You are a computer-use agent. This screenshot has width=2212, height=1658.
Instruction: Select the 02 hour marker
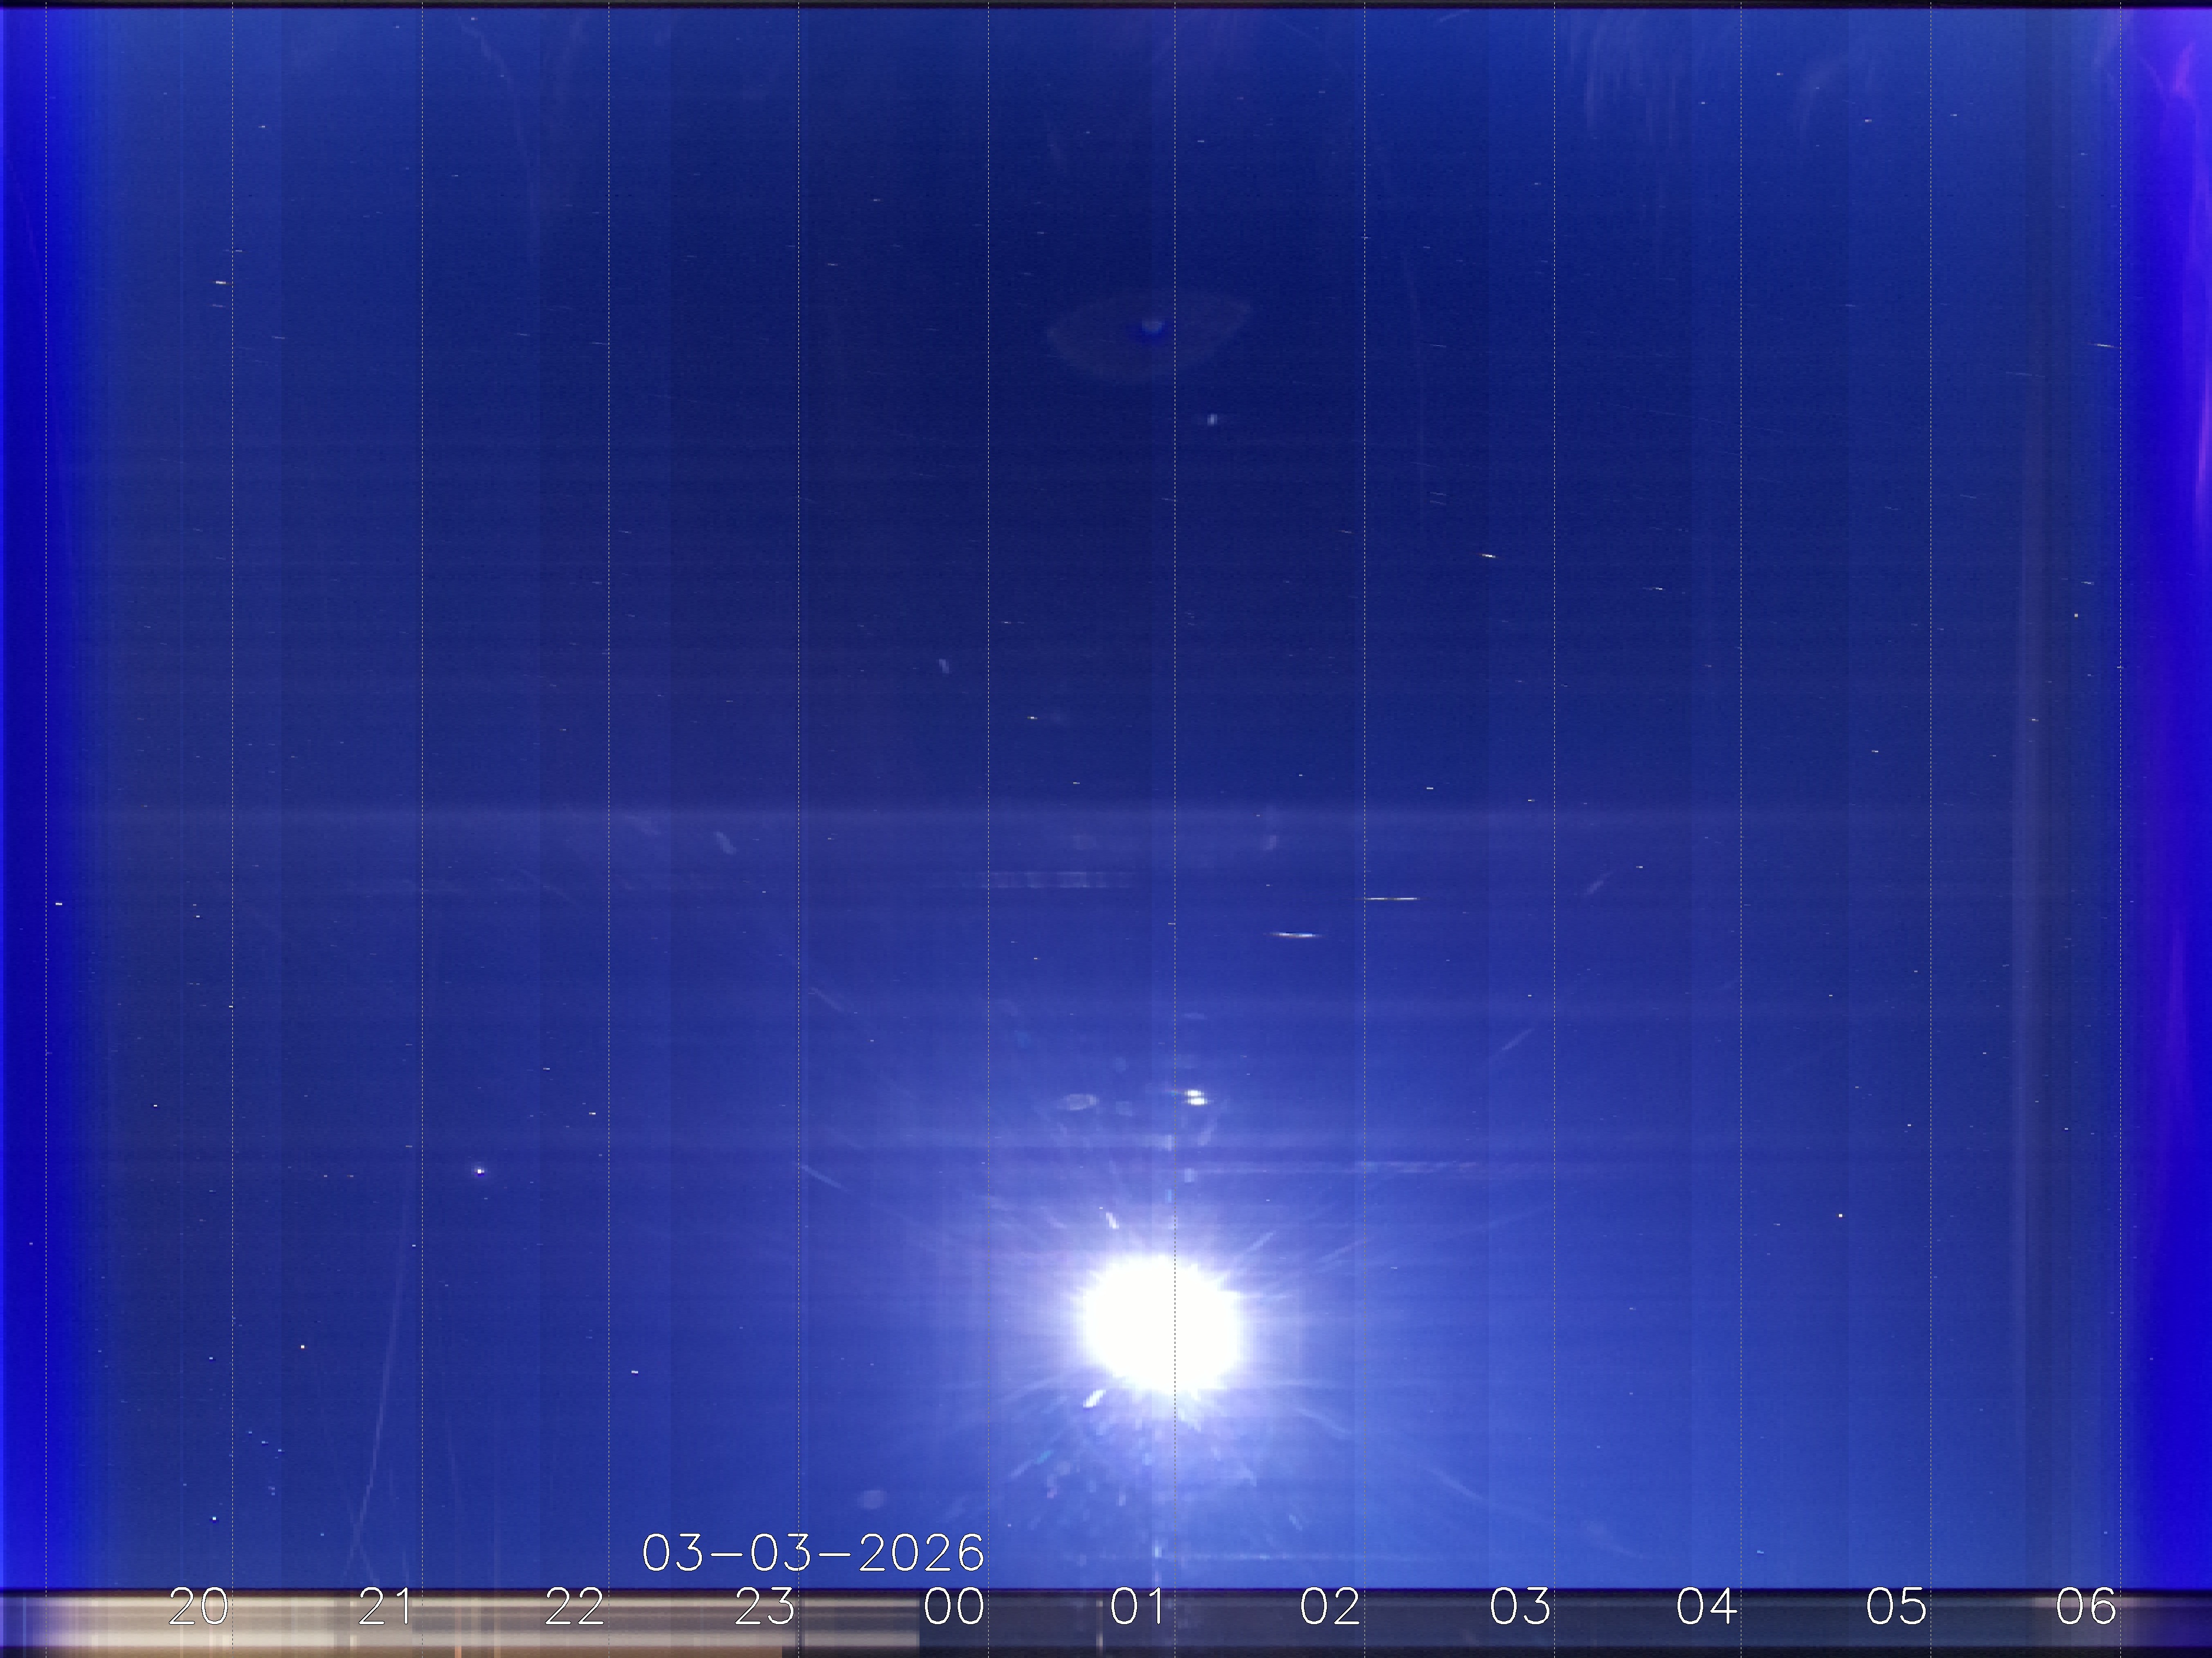pos(1330,1607)
